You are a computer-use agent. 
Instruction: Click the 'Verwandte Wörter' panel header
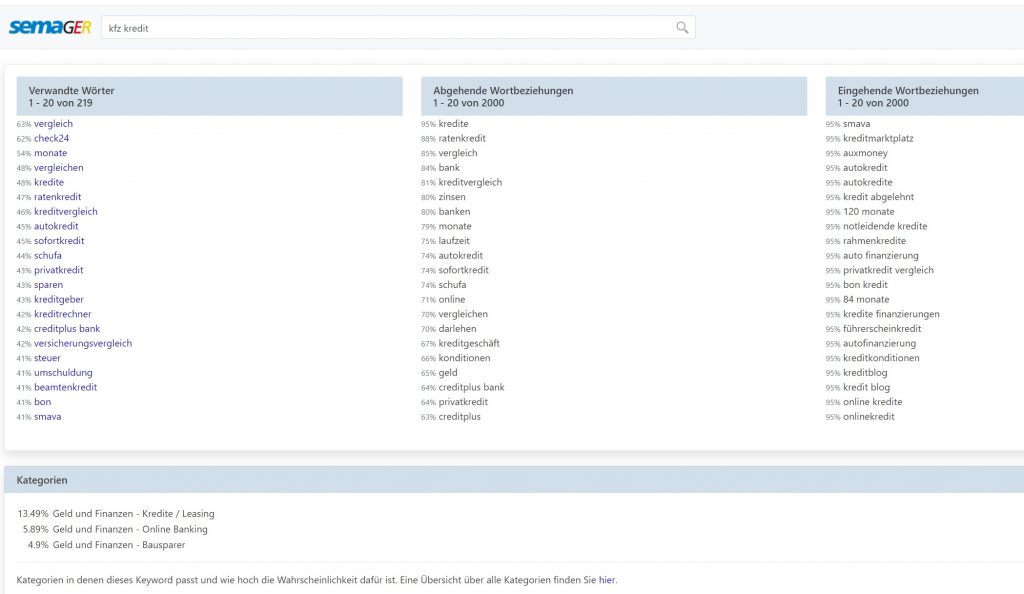[210, 96]
